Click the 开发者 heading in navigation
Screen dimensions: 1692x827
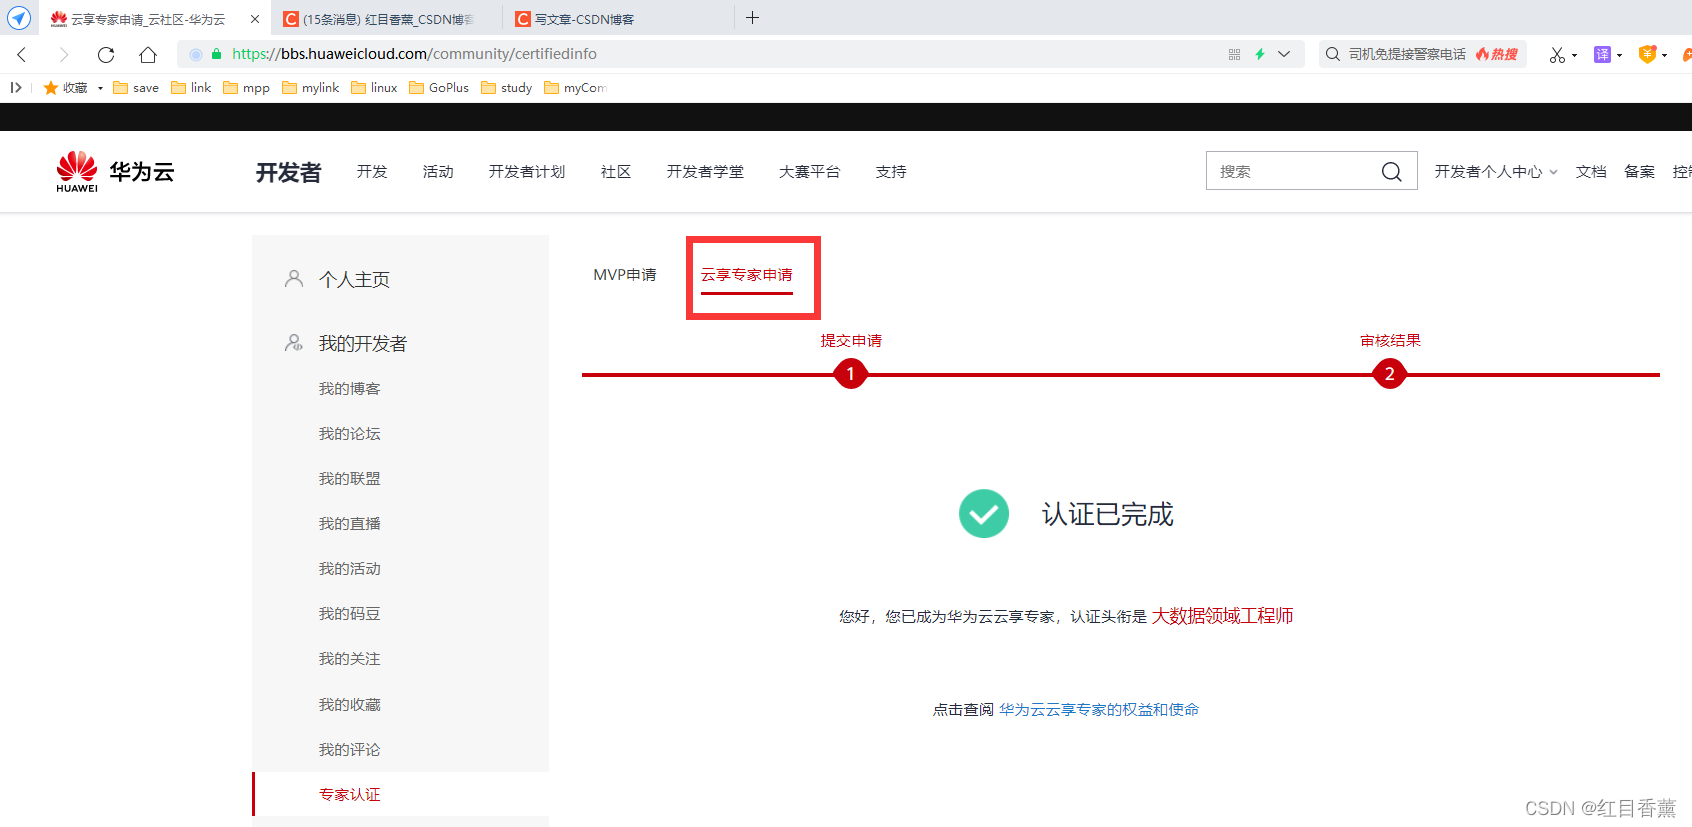coord(288,173)
